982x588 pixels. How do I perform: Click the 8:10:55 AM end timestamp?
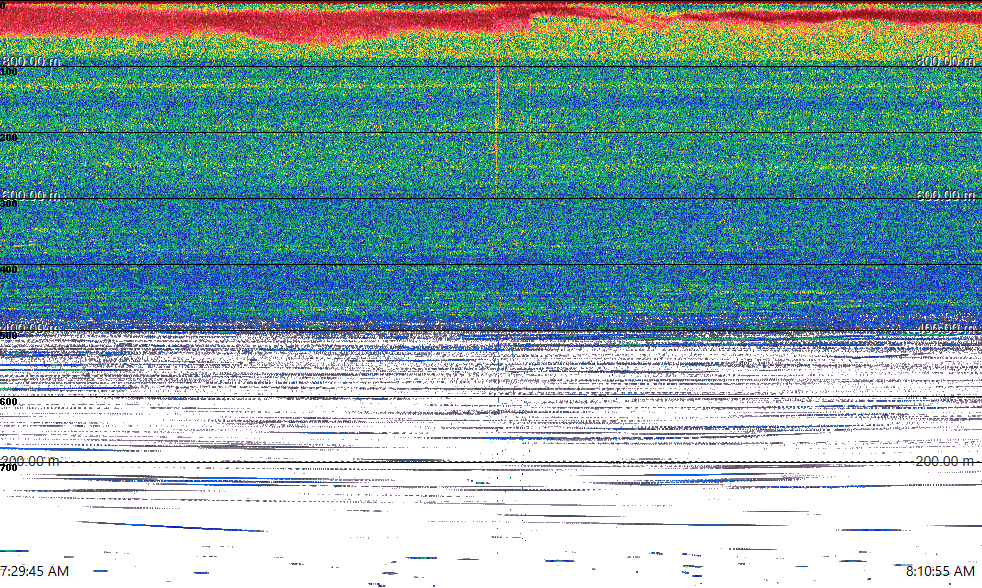[x=940, y=571]
